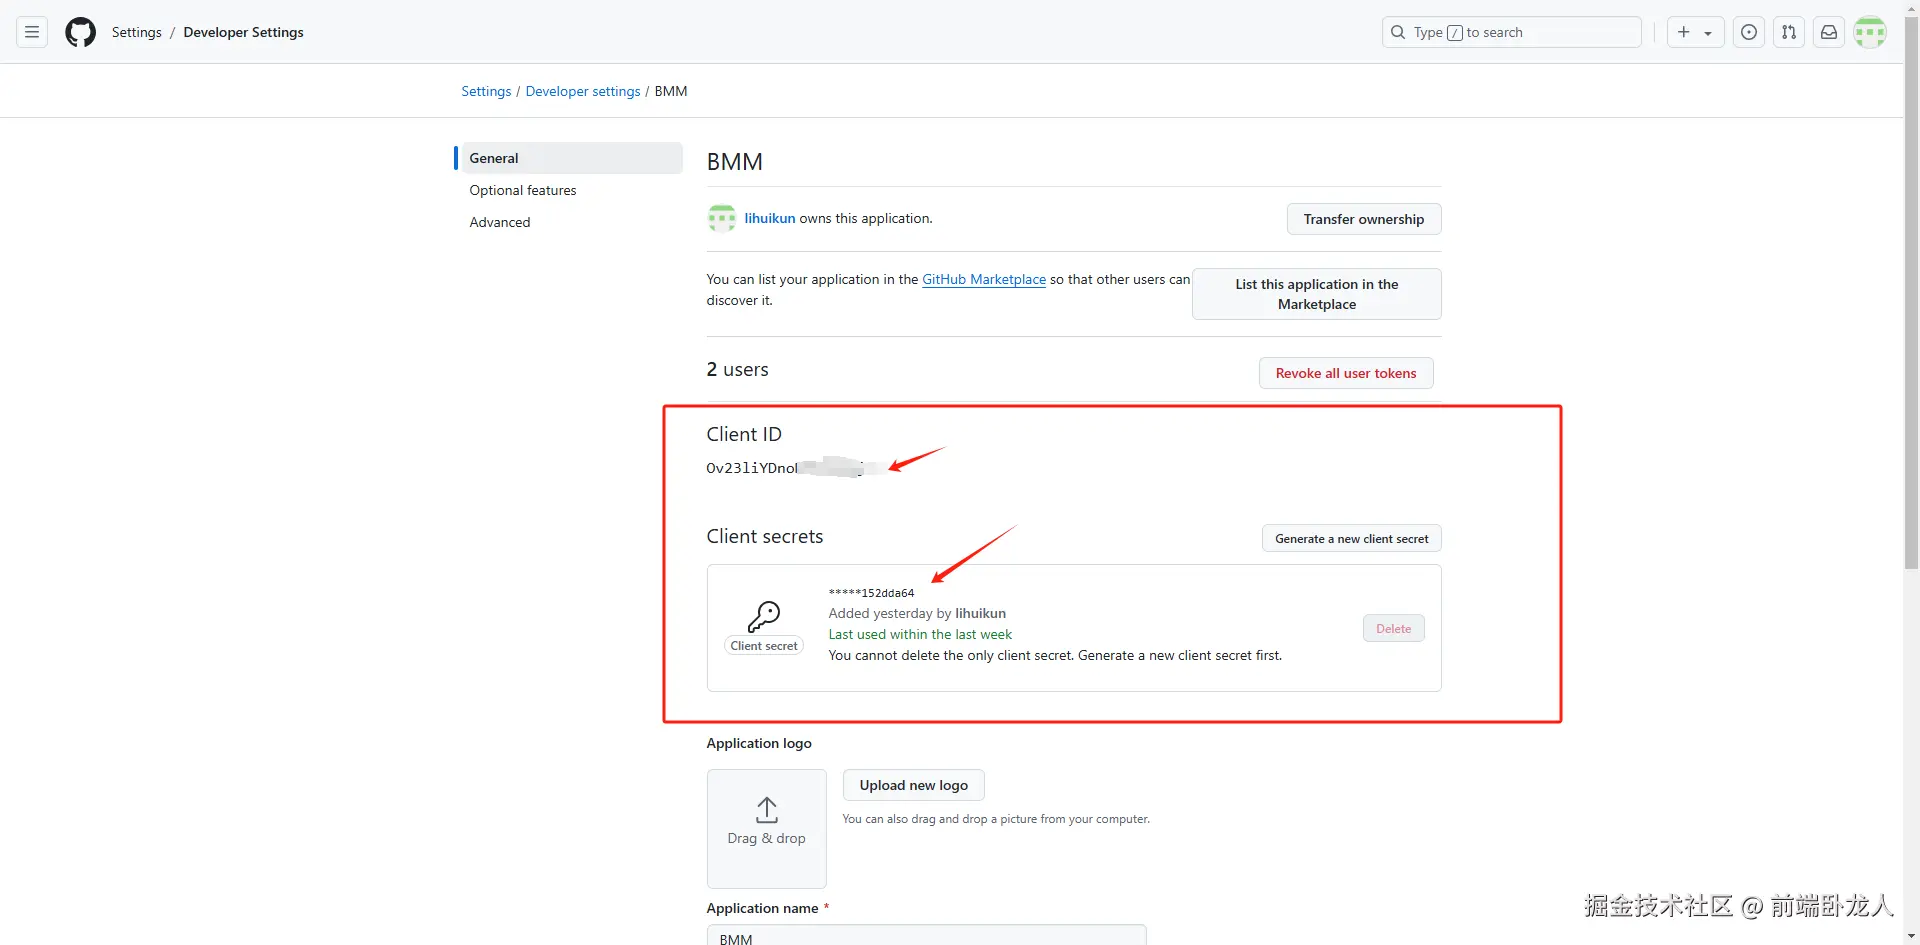Follow the GitHub Marketplace link
The height and width of the screenshot is (945, 1920).
tap(983, 279)
